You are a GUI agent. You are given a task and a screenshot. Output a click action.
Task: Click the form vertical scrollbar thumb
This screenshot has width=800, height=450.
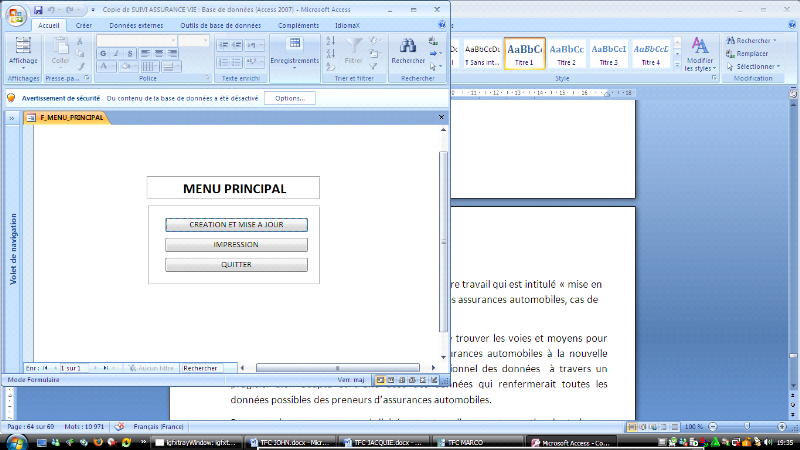pos(443,242)
